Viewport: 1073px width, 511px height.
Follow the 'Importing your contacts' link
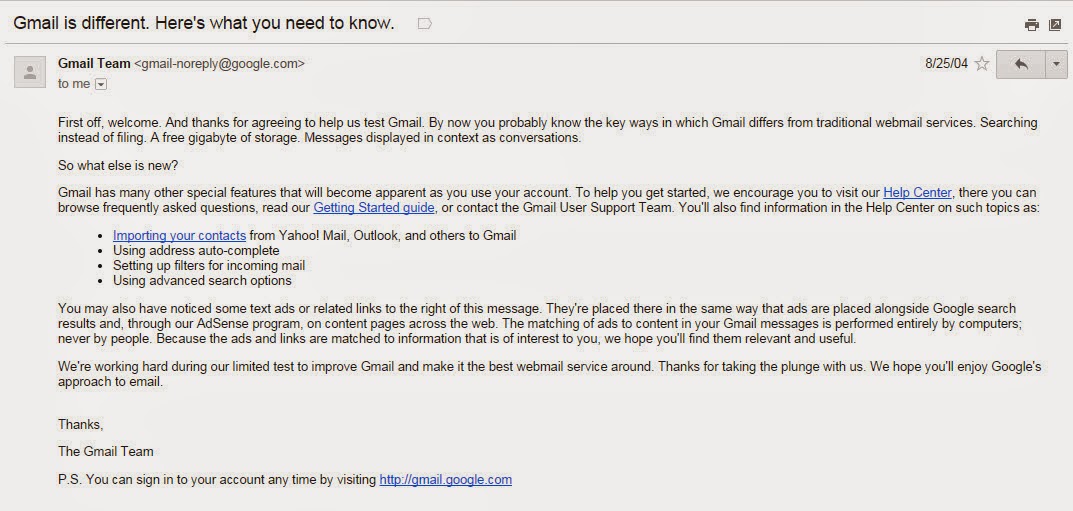pos(179,236)
